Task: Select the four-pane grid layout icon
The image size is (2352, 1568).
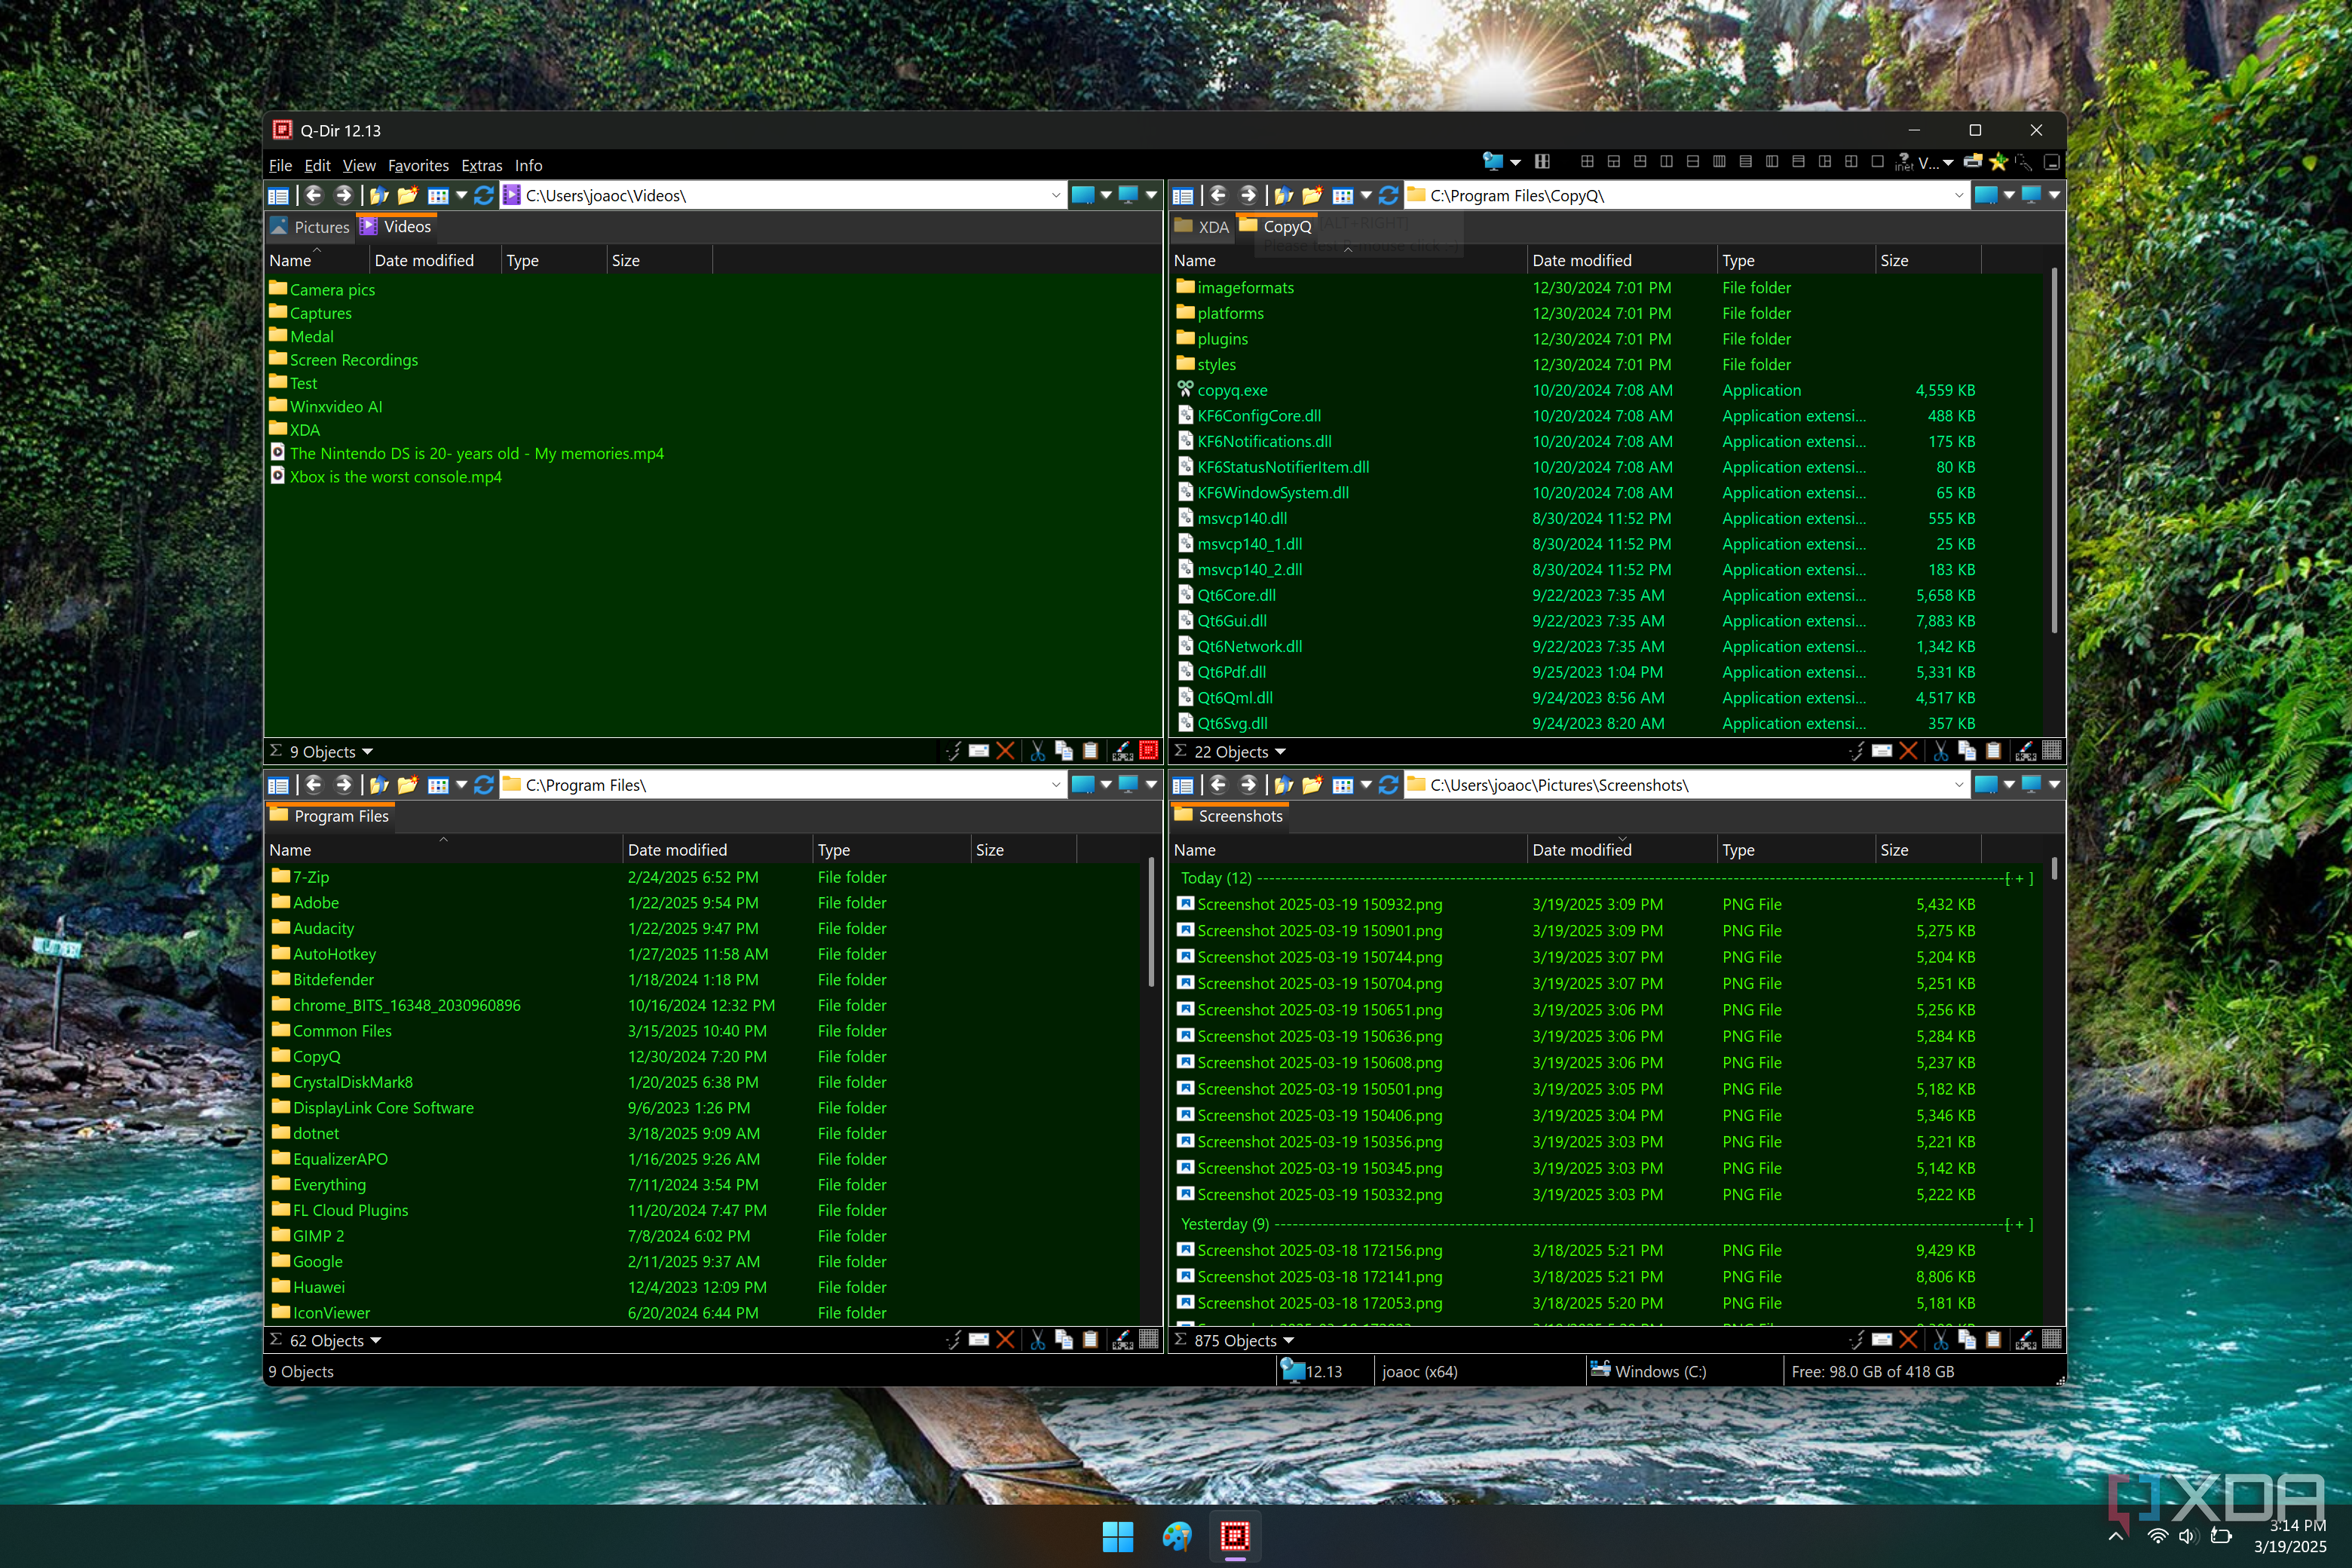Action: click(1587, 162)
